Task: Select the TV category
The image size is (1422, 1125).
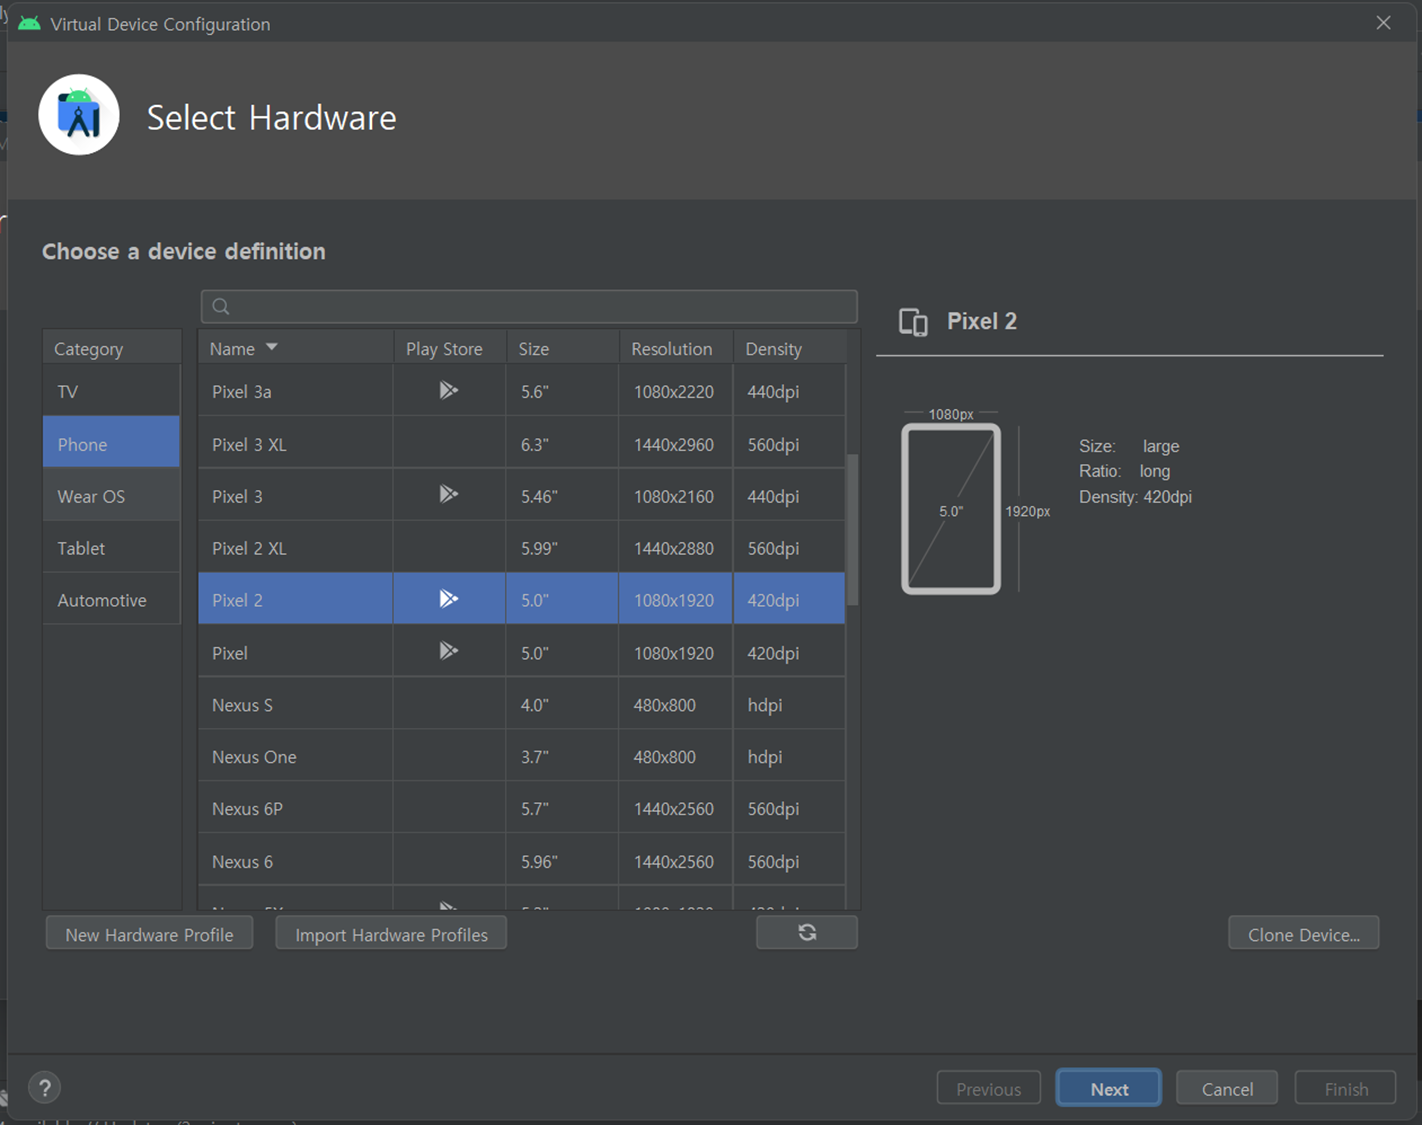Action: [x=111, y=391]
